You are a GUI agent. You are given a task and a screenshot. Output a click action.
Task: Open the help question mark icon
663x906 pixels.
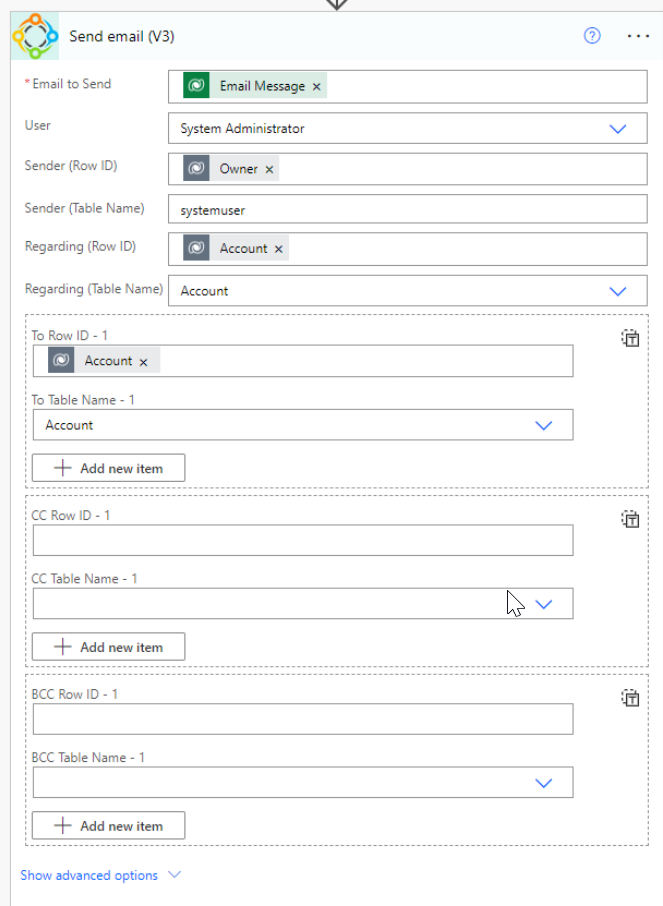coord(592,36)
